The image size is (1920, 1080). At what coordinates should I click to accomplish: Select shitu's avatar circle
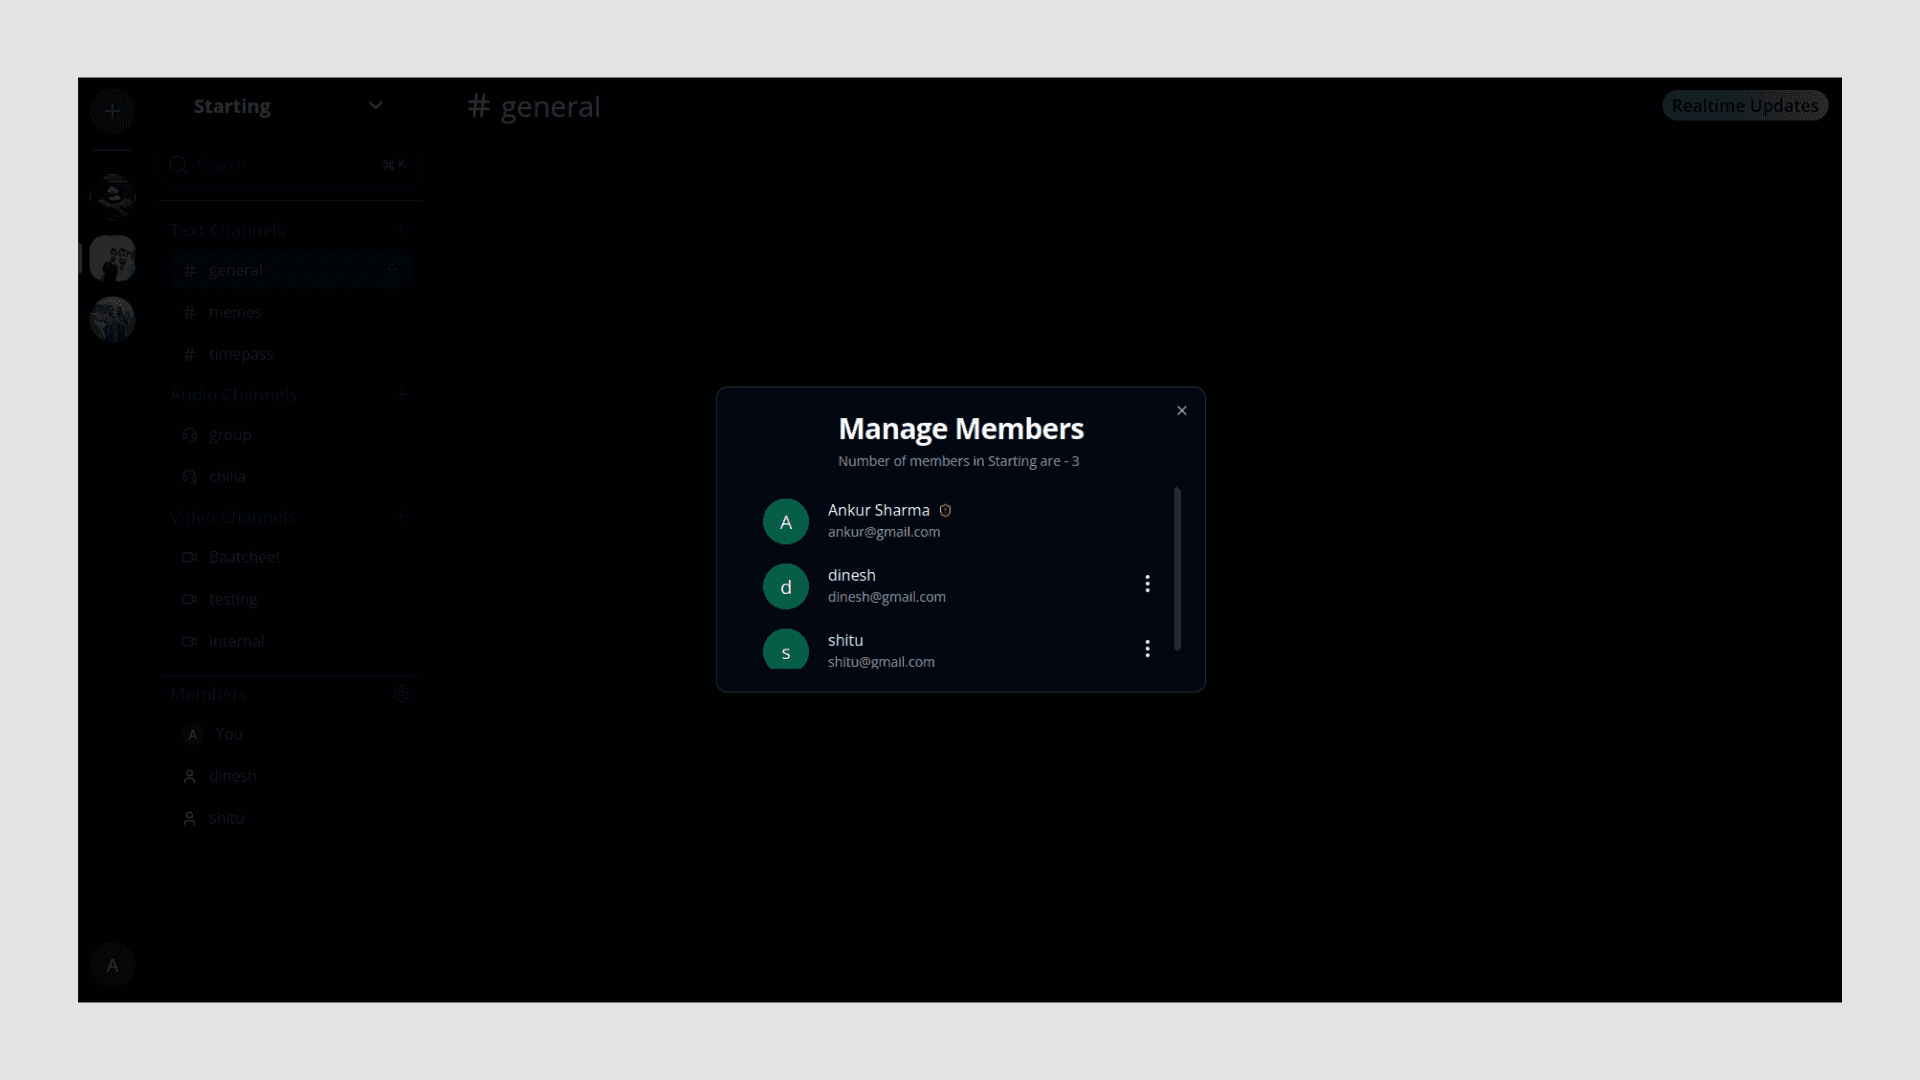786,649
